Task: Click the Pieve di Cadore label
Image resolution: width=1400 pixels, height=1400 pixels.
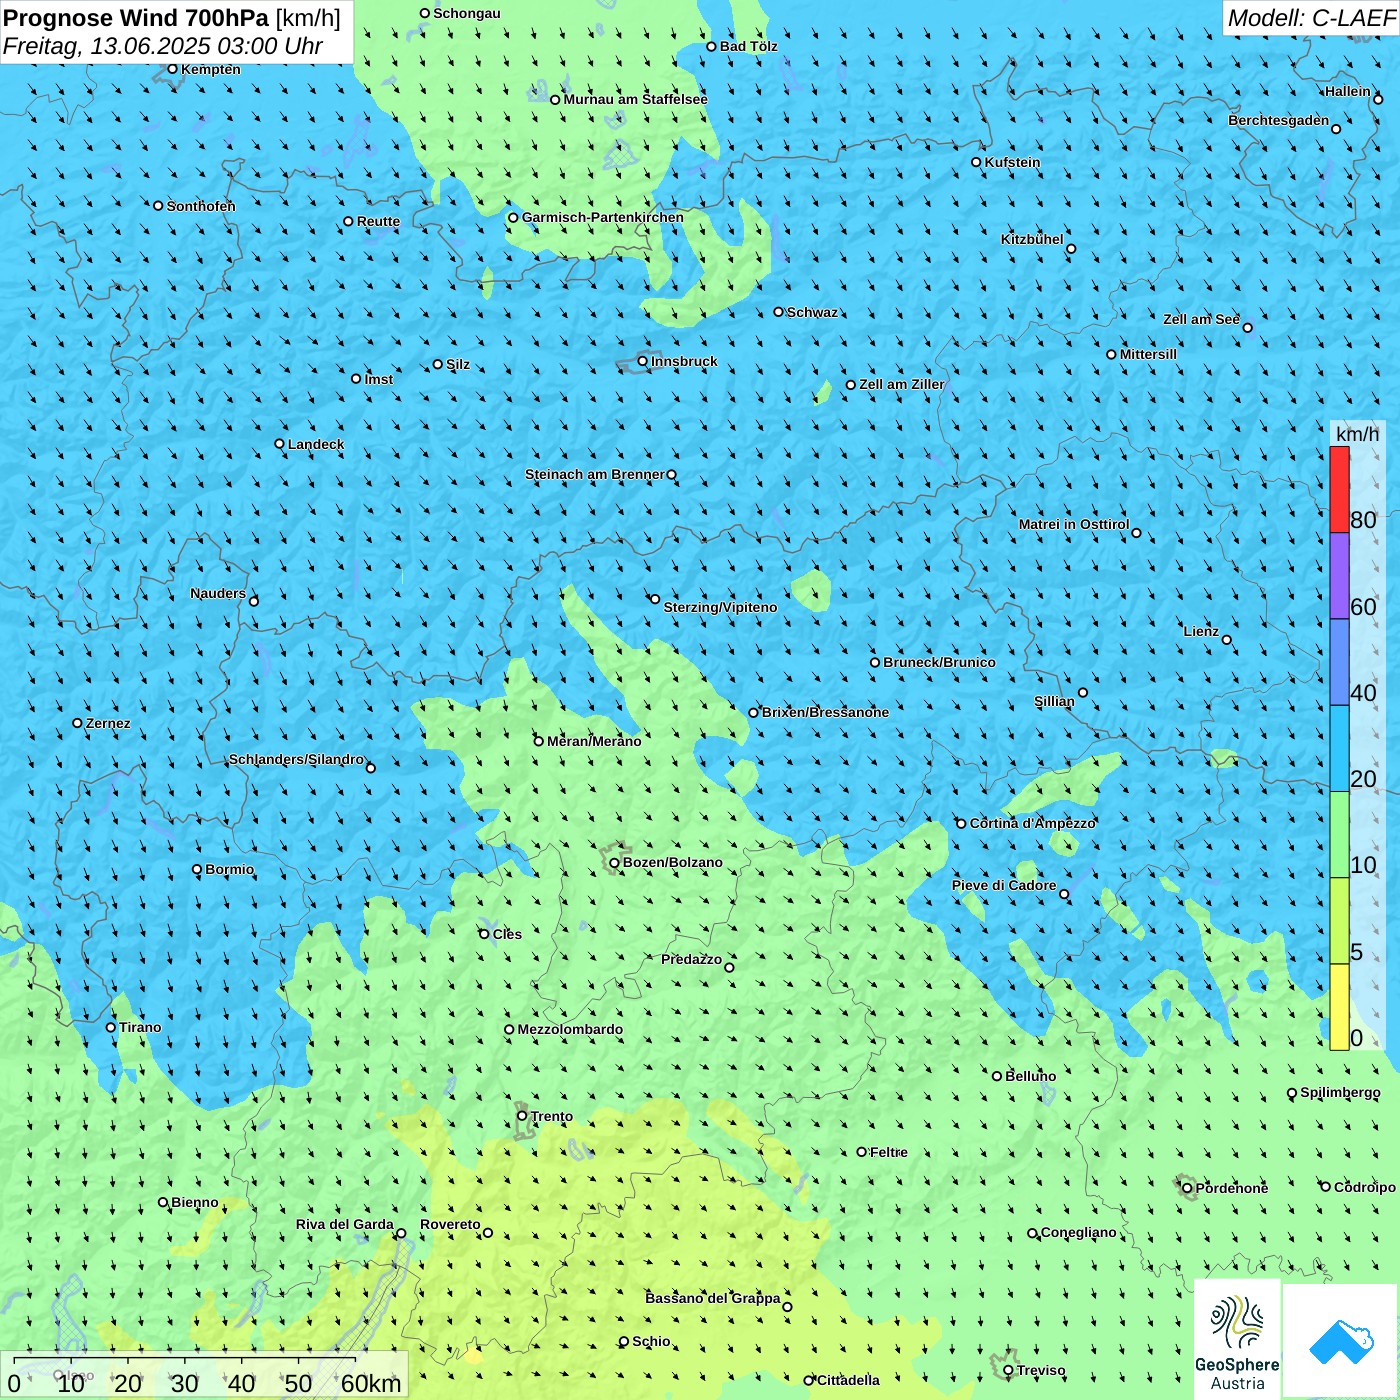Action: click(x=1004, y=885)
